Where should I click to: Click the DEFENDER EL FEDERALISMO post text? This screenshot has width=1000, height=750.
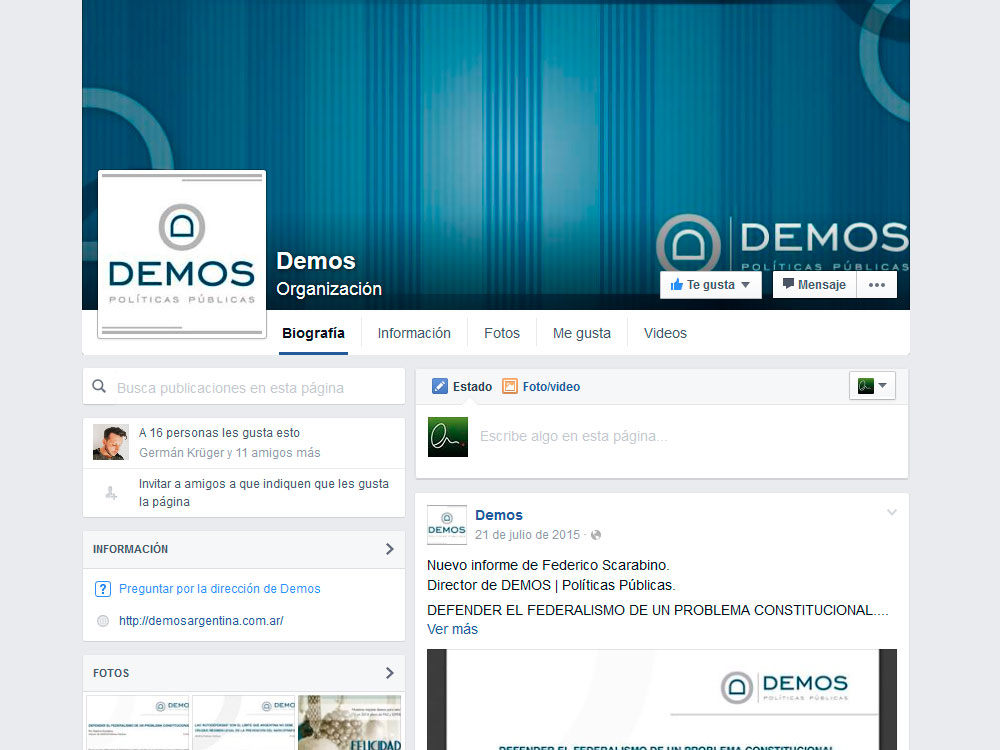pyautogui.click(x=658, y=610)
